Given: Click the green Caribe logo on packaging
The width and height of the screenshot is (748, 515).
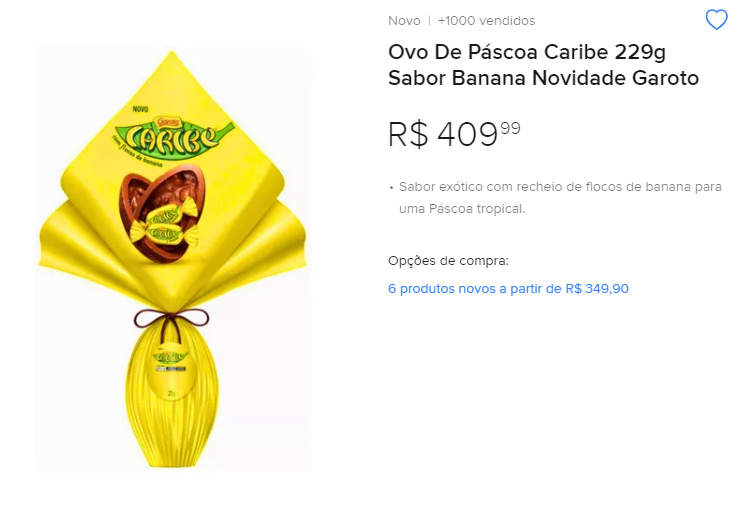Looking at the screenshot, I should [174, 136].
